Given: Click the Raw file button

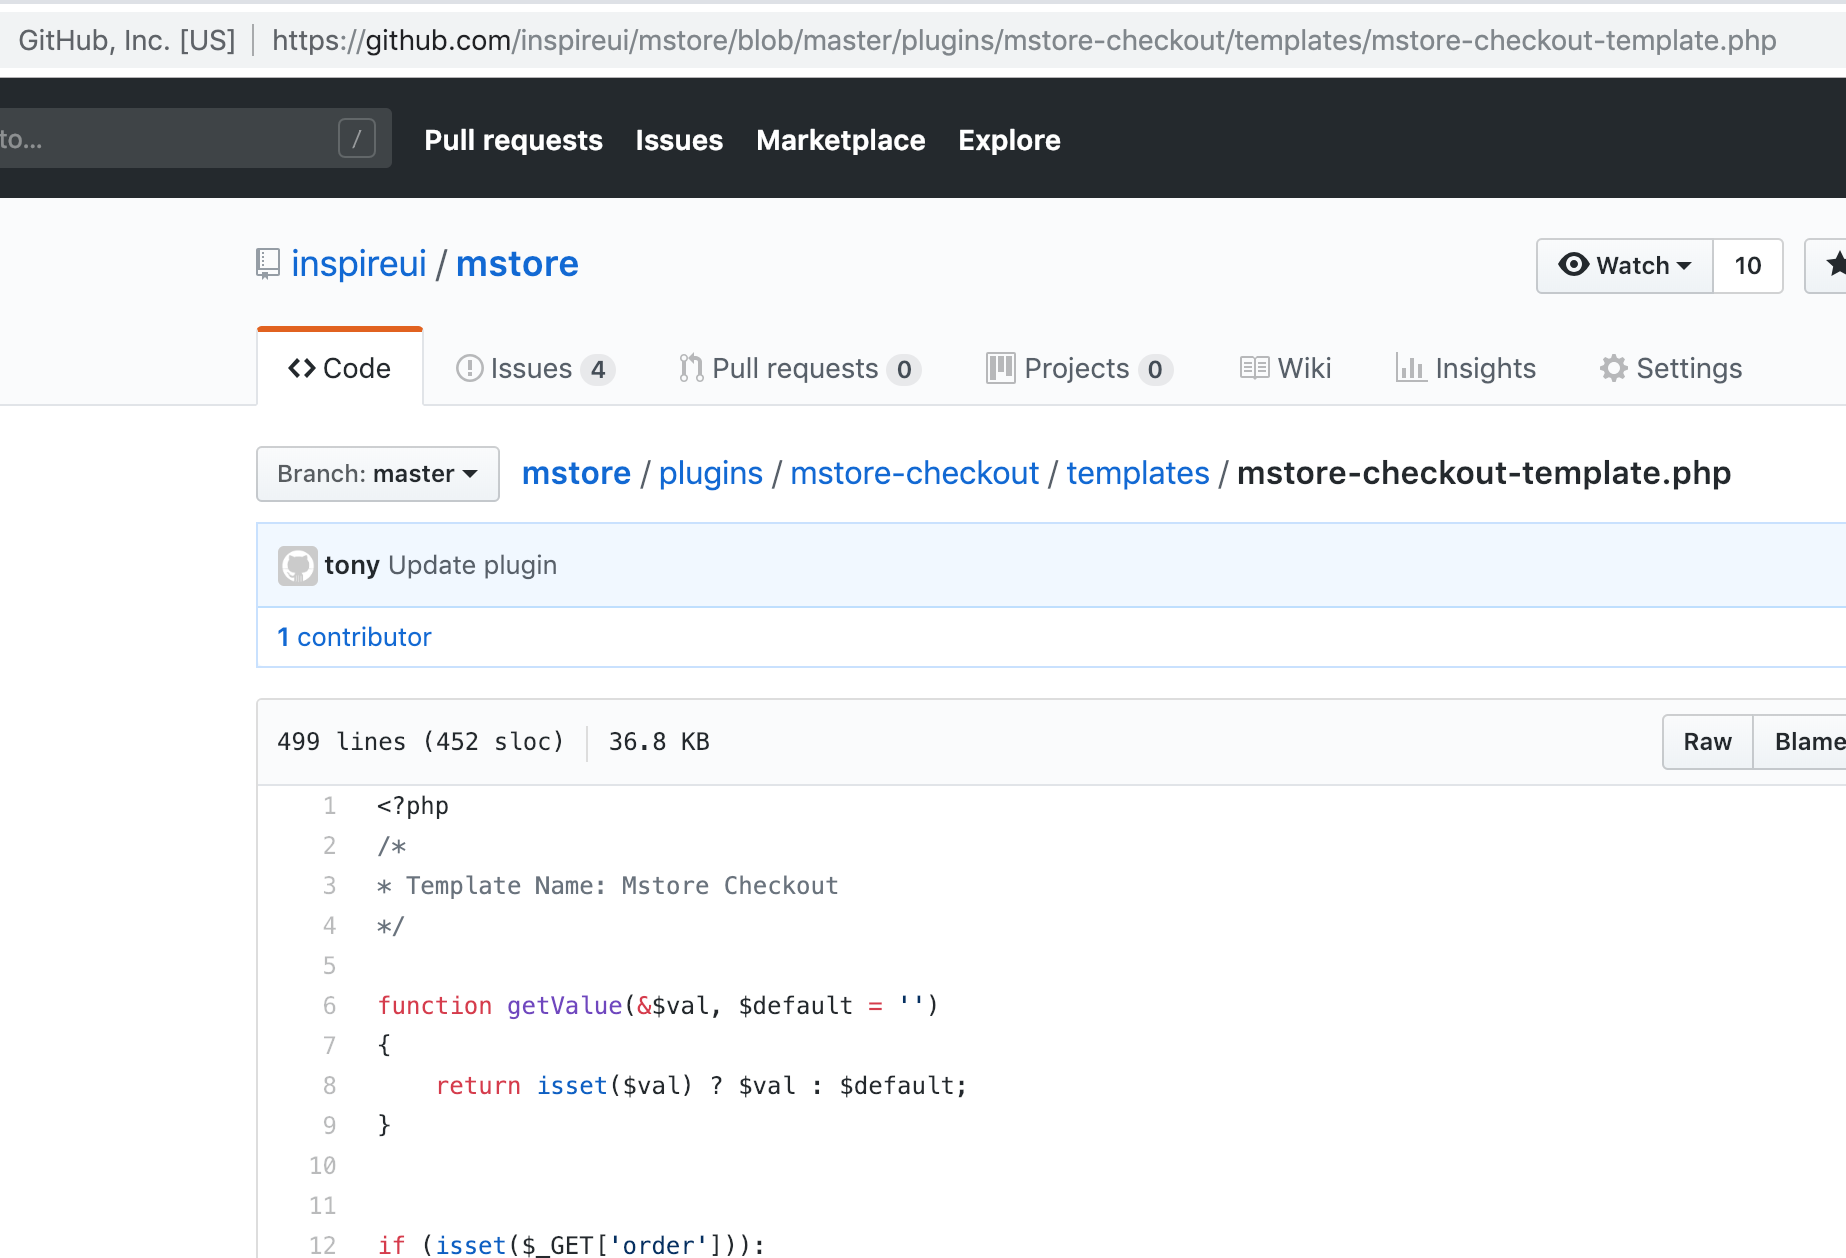Looking at the screenshot, I should pos(1707,742).
